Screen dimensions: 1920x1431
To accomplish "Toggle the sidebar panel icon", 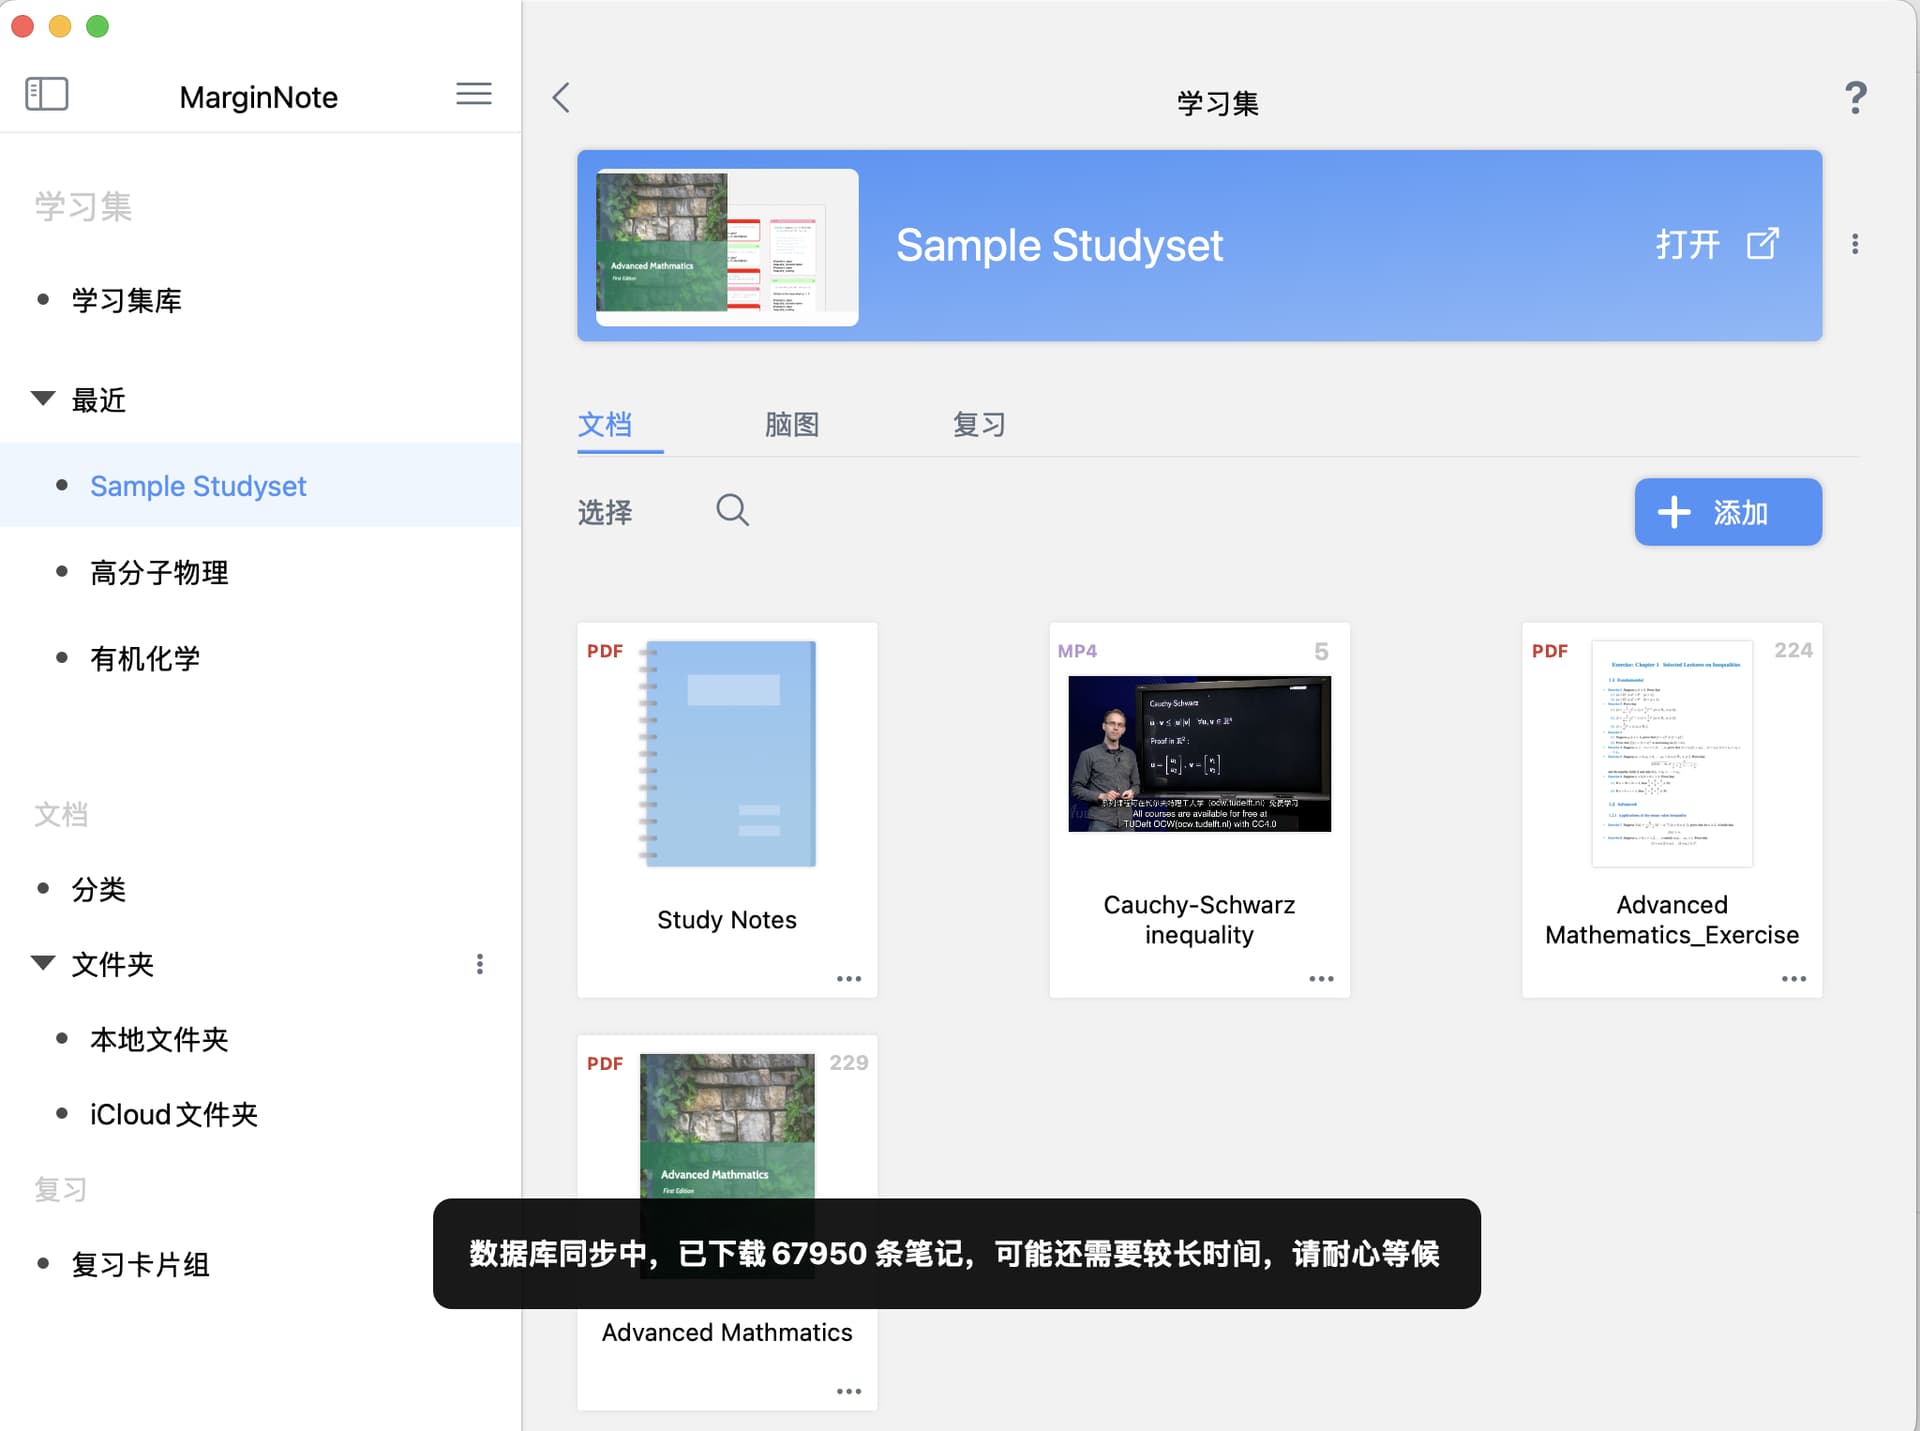I will (x=46, y=95).
